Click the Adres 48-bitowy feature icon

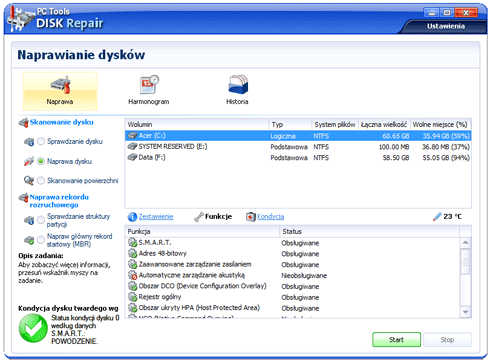click(x=133, y=253)
